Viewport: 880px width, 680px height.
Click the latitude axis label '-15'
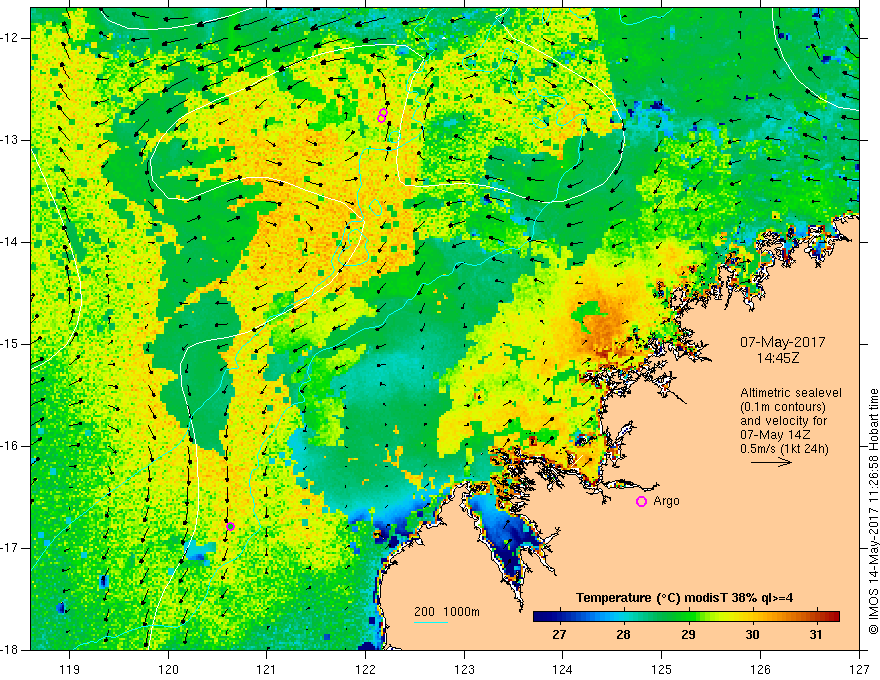(10, 344)
